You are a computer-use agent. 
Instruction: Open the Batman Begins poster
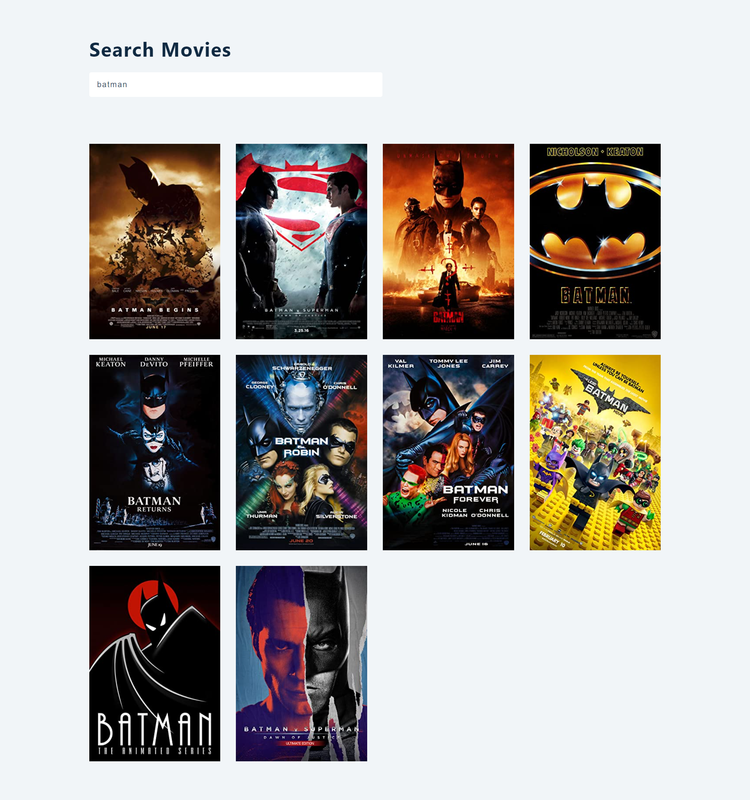[x=155, y=241]
